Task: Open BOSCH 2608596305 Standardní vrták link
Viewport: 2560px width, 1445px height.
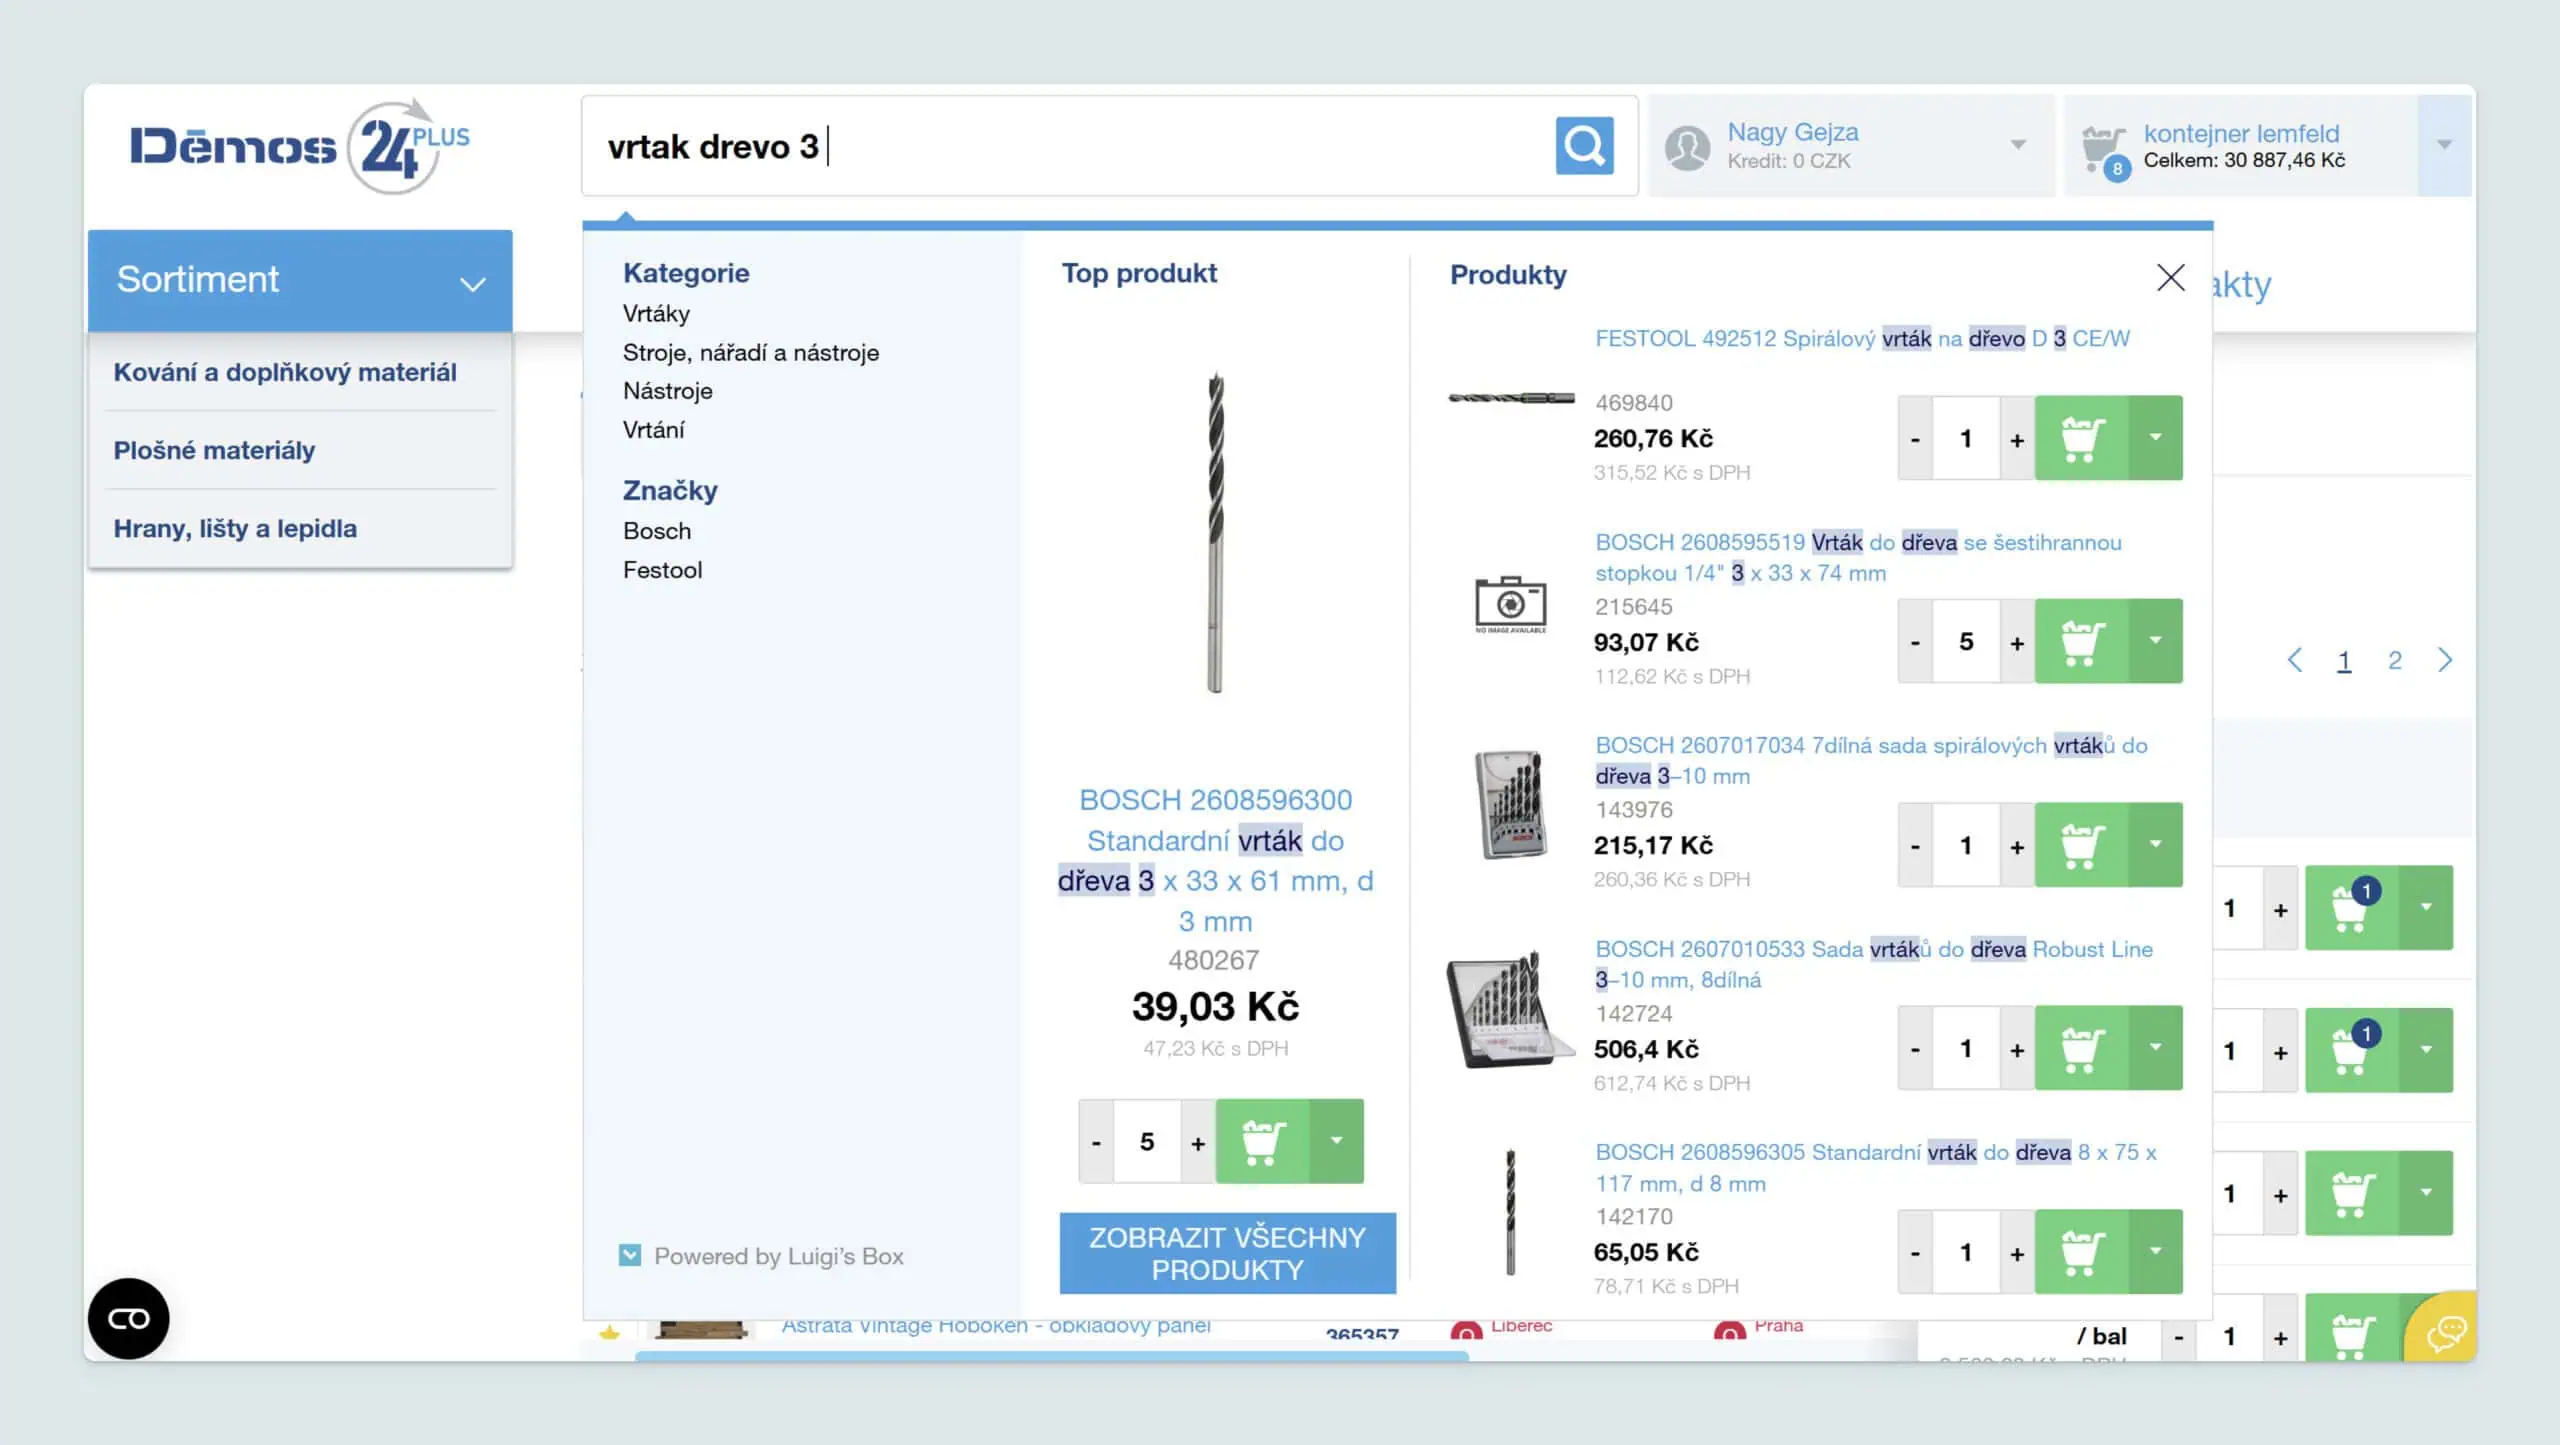Action: click(1876, 1168)
